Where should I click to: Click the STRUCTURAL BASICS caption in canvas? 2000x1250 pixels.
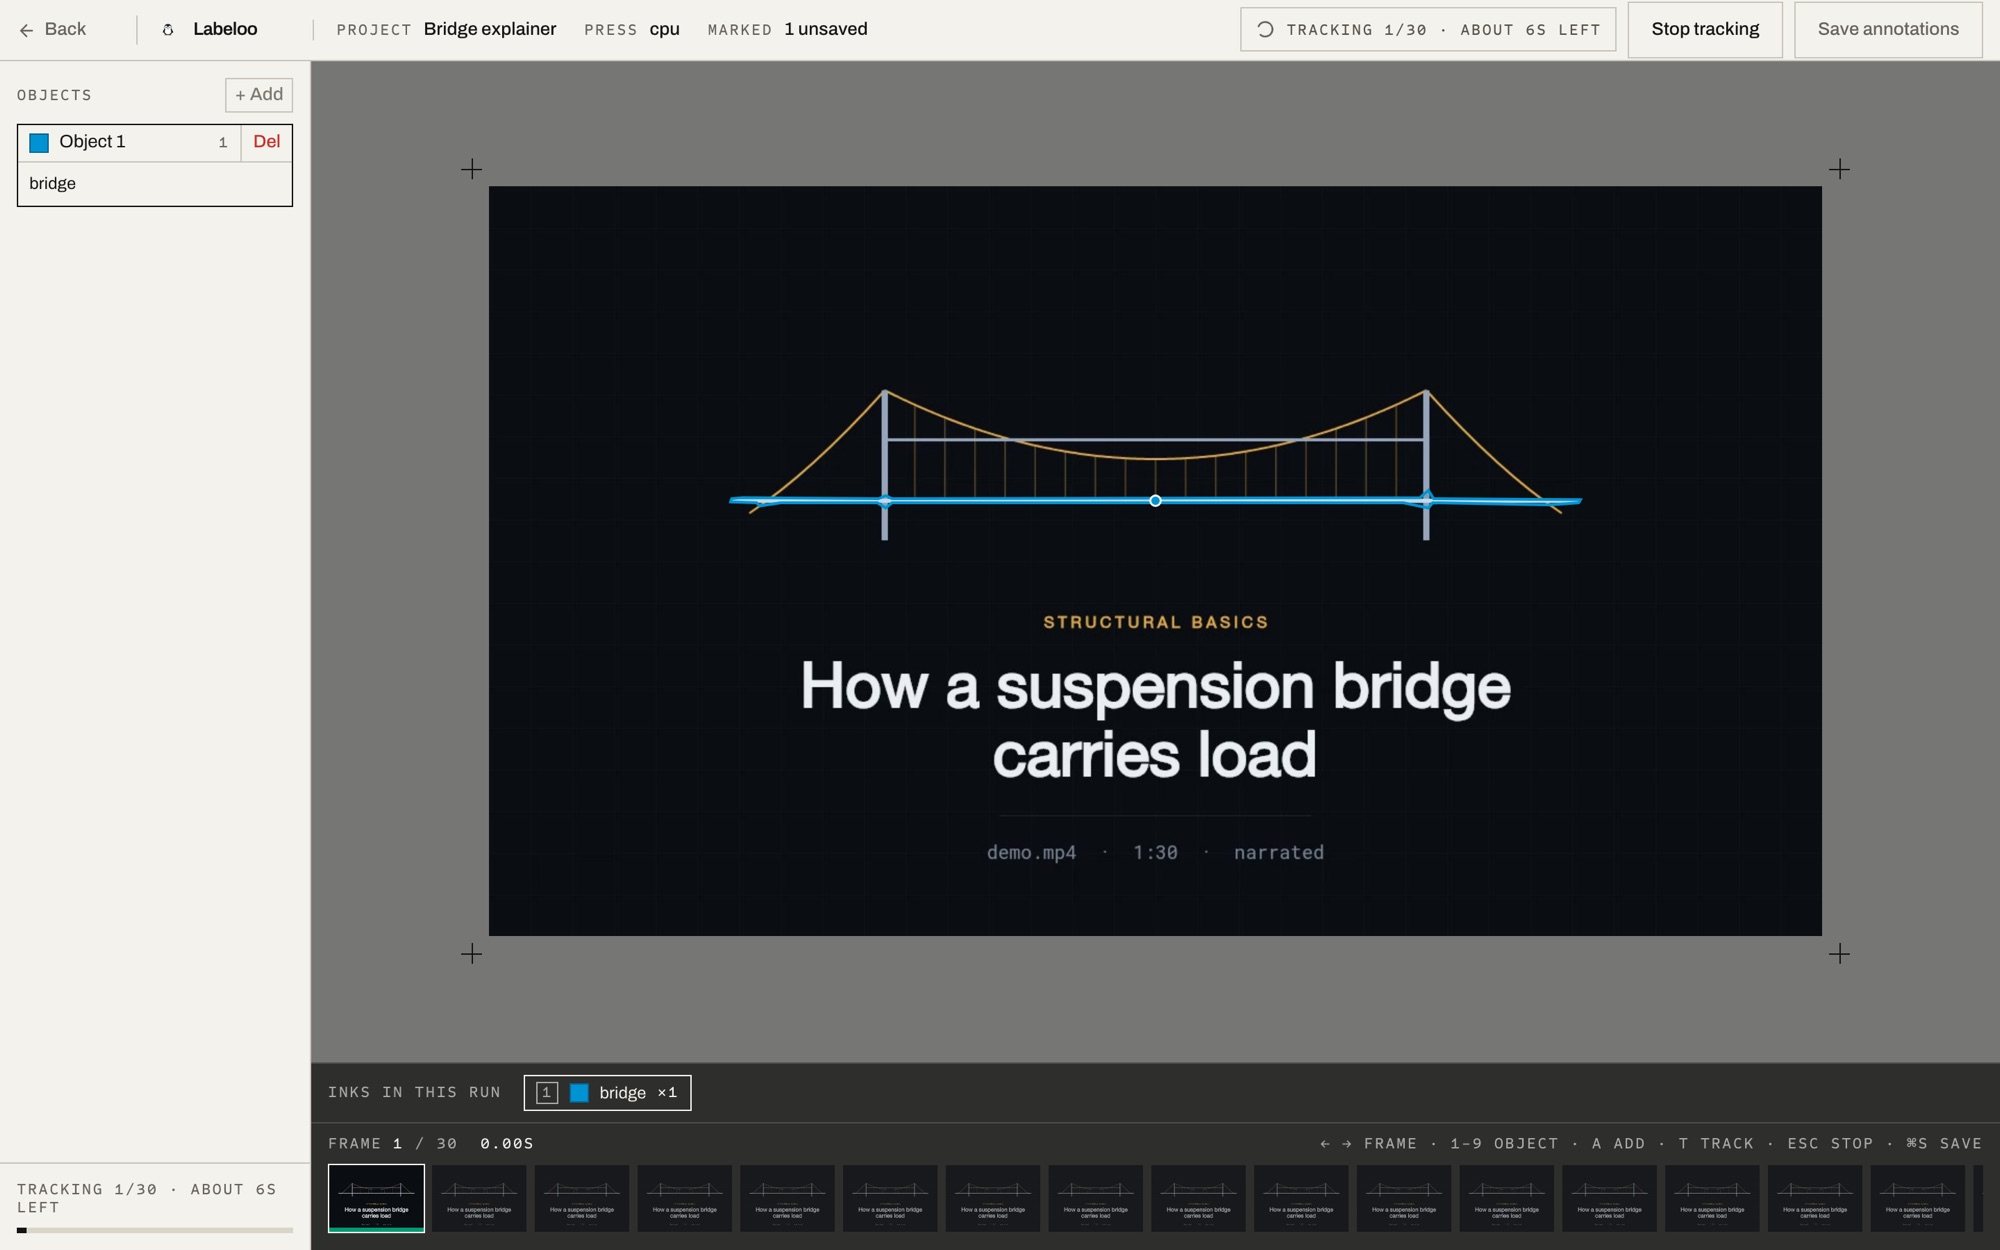[1155, 622]
